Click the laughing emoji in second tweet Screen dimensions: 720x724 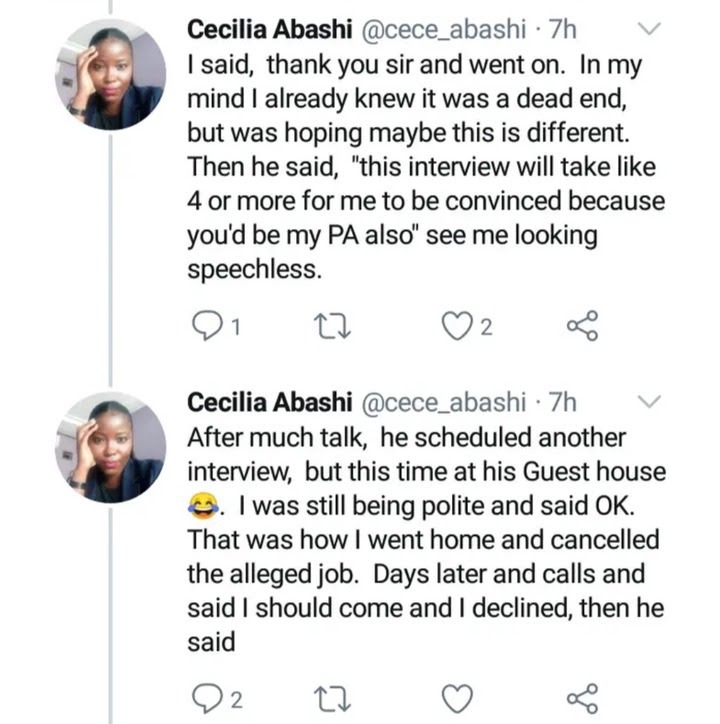point(203,506)
